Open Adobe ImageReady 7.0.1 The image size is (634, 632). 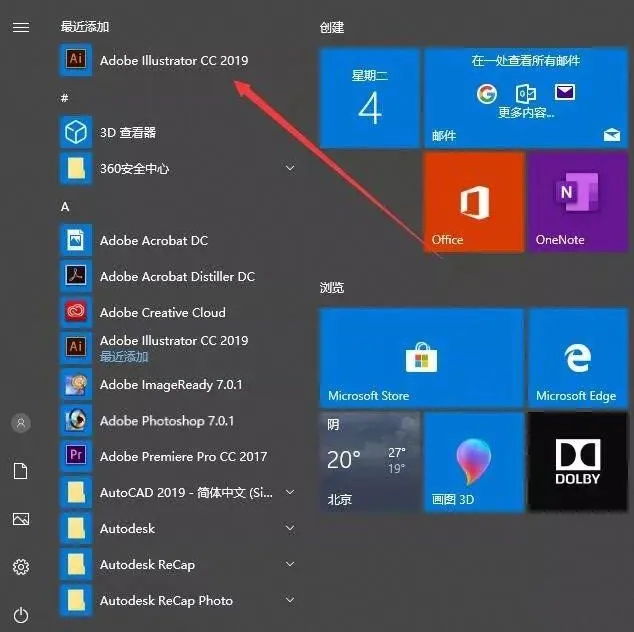(178, 384)
